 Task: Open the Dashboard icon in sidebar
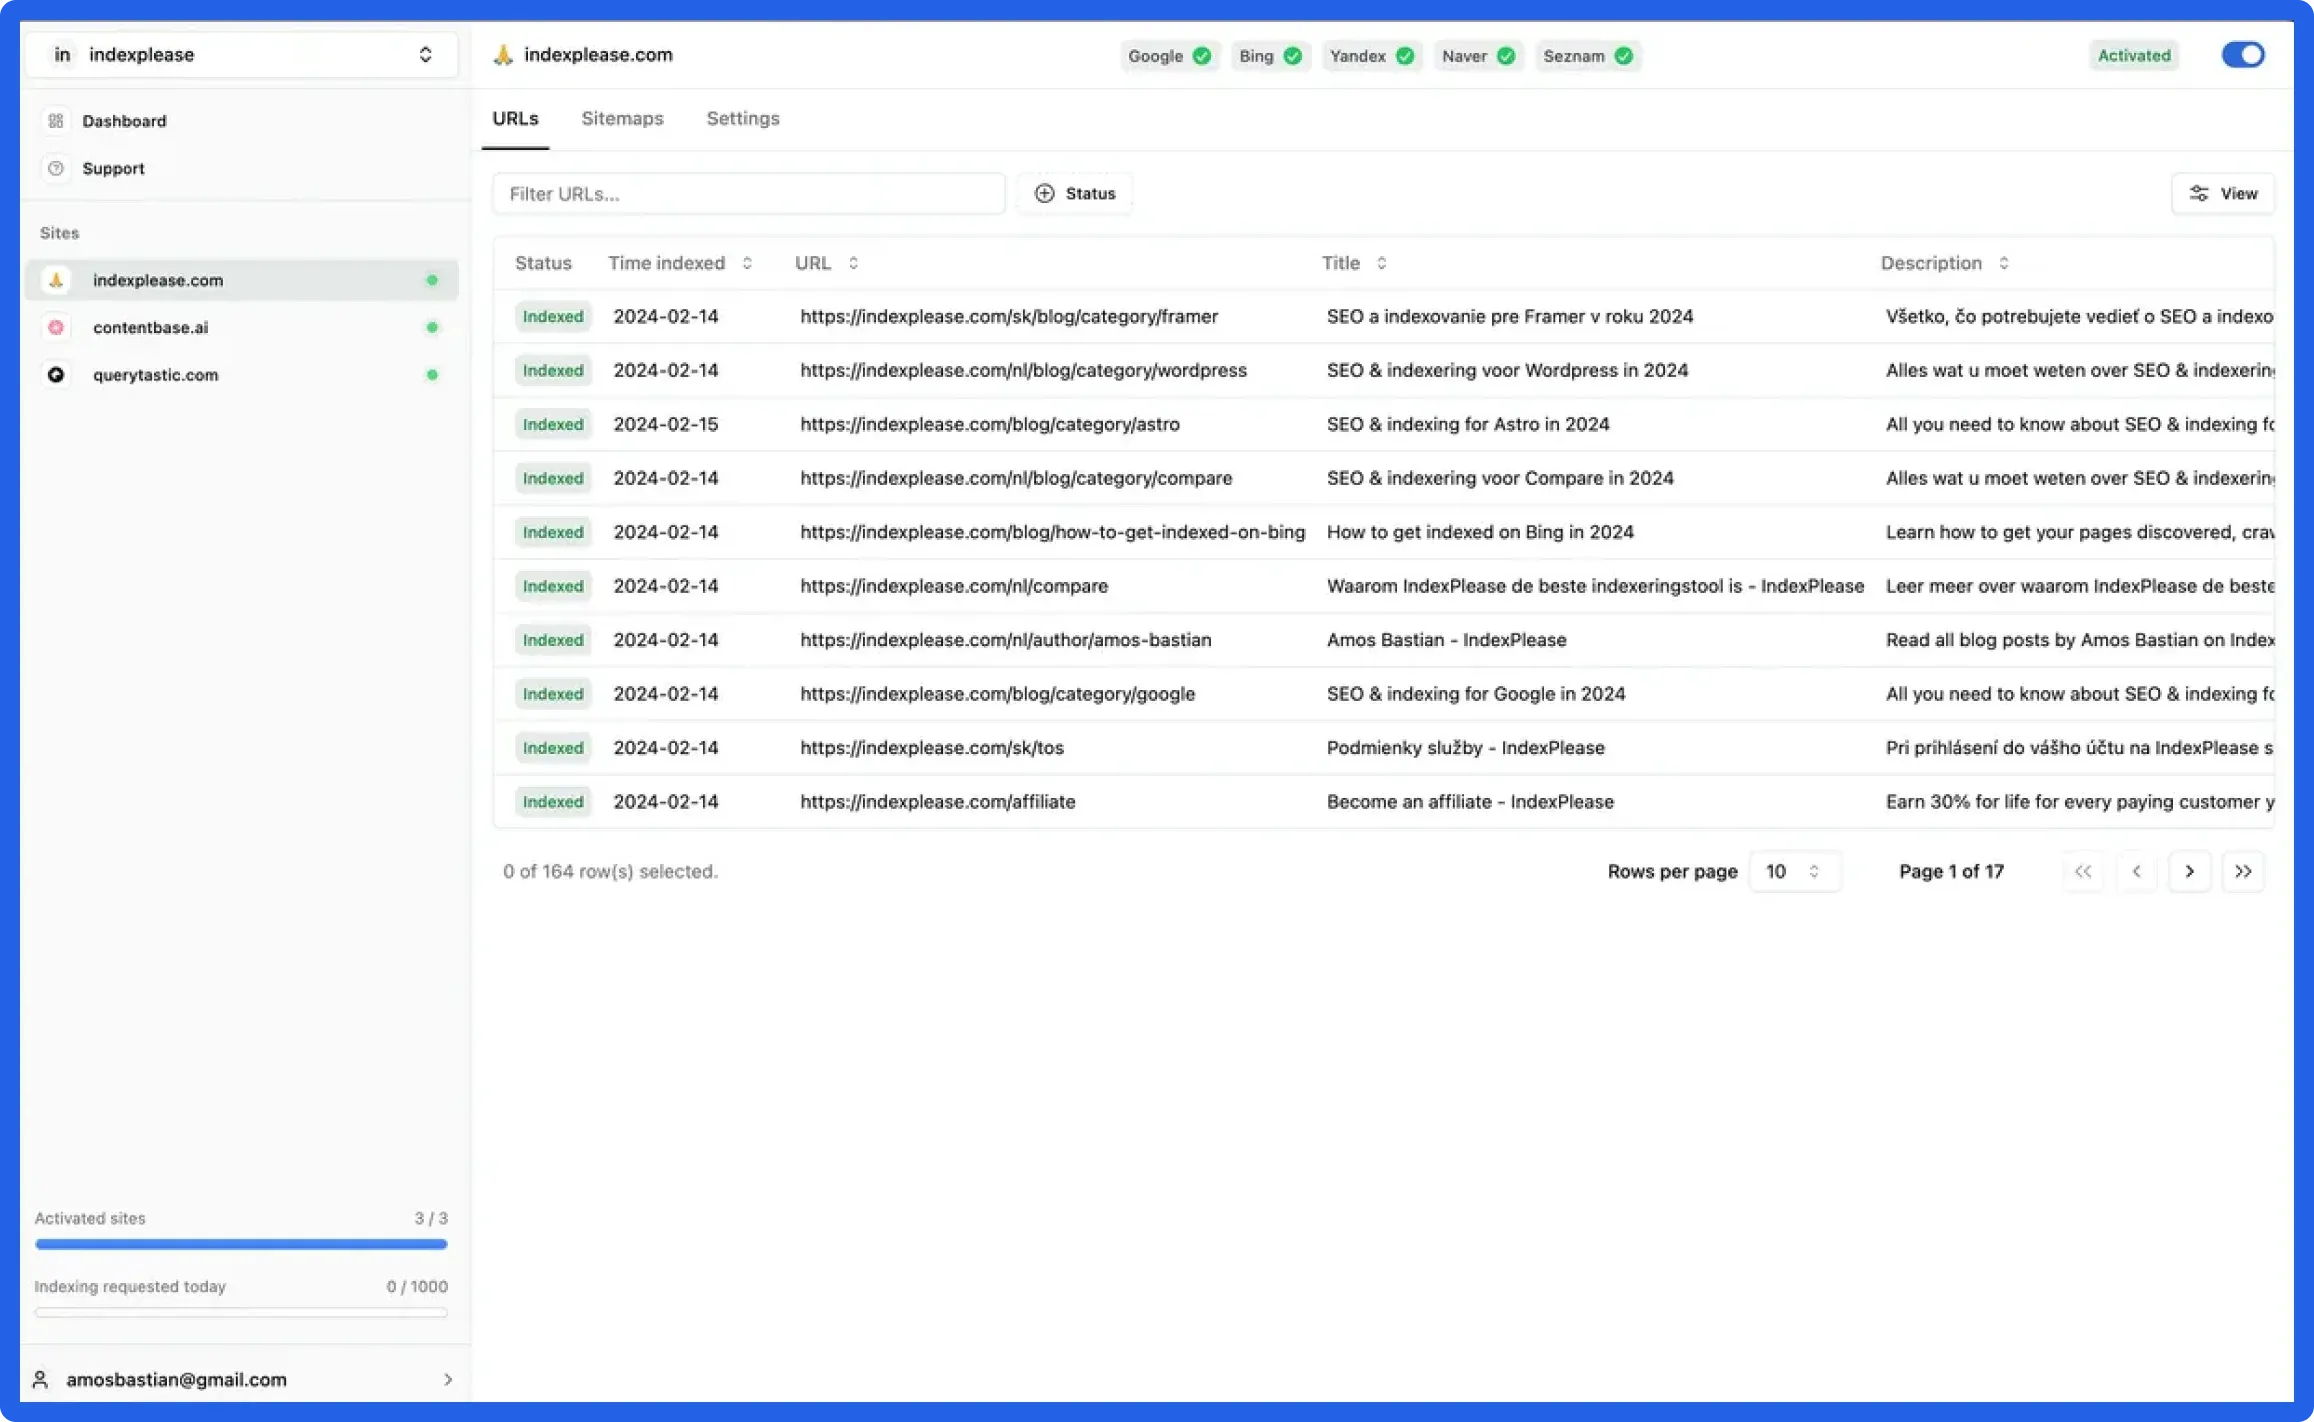click(x=56, y=121)
